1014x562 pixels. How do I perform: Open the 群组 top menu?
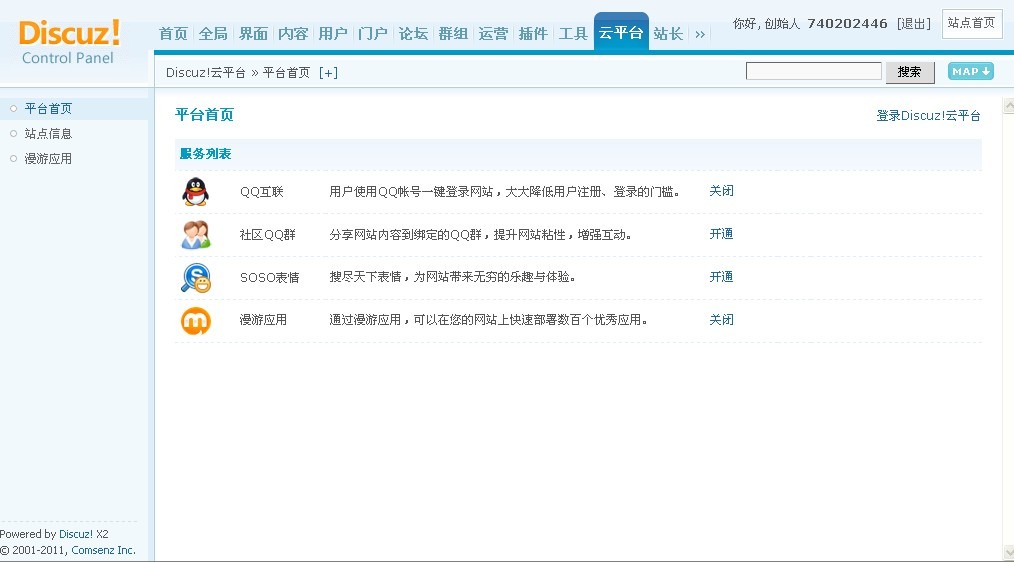click(453, 34)
